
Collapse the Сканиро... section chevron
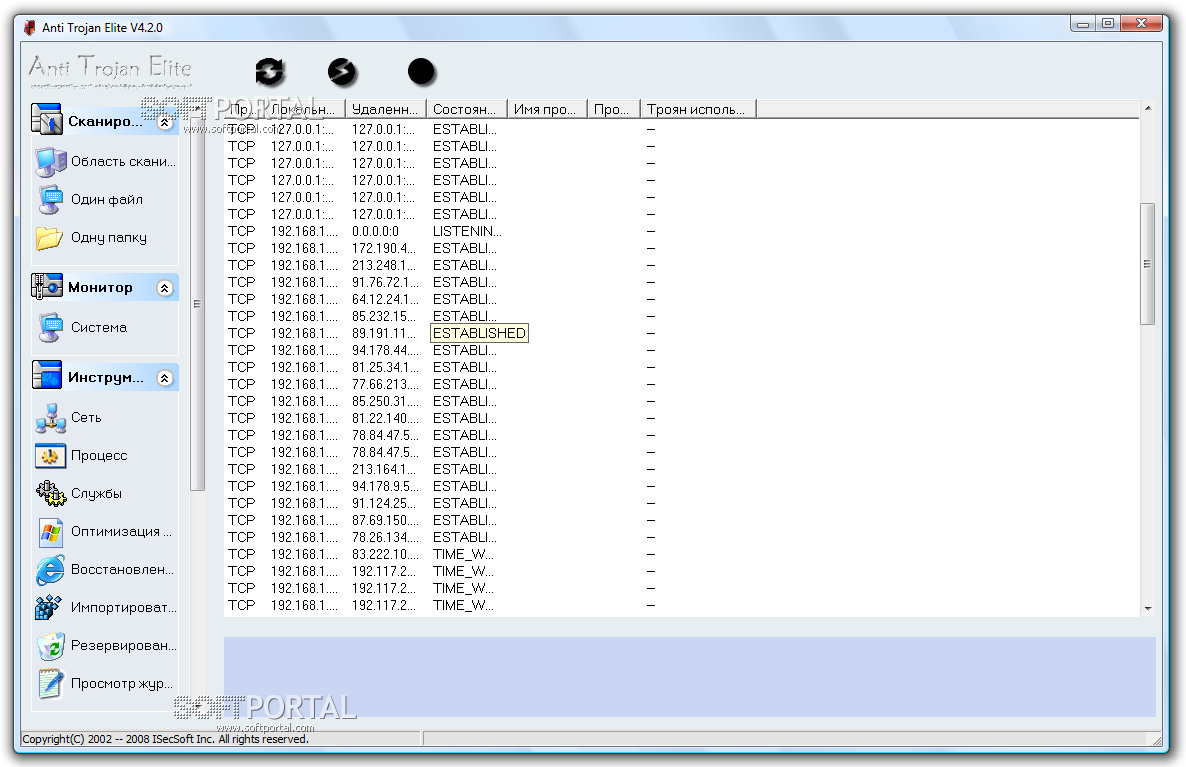164,122
